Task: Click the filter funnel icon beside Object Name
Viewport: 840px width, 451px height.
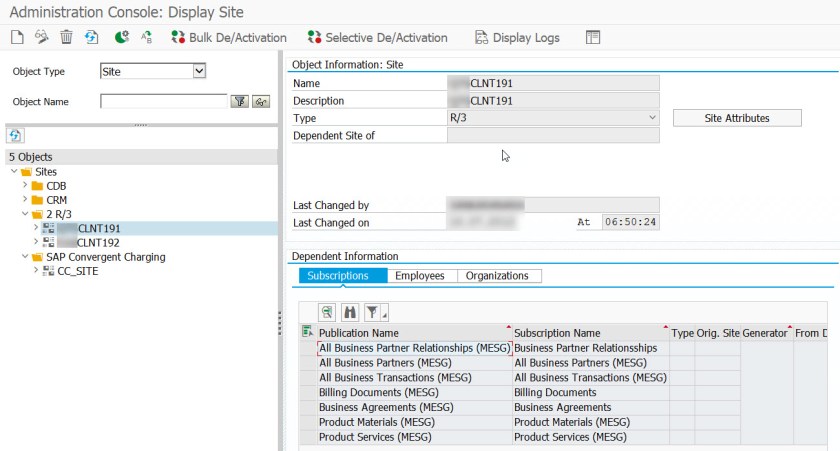Action: (x=239, y=101)
